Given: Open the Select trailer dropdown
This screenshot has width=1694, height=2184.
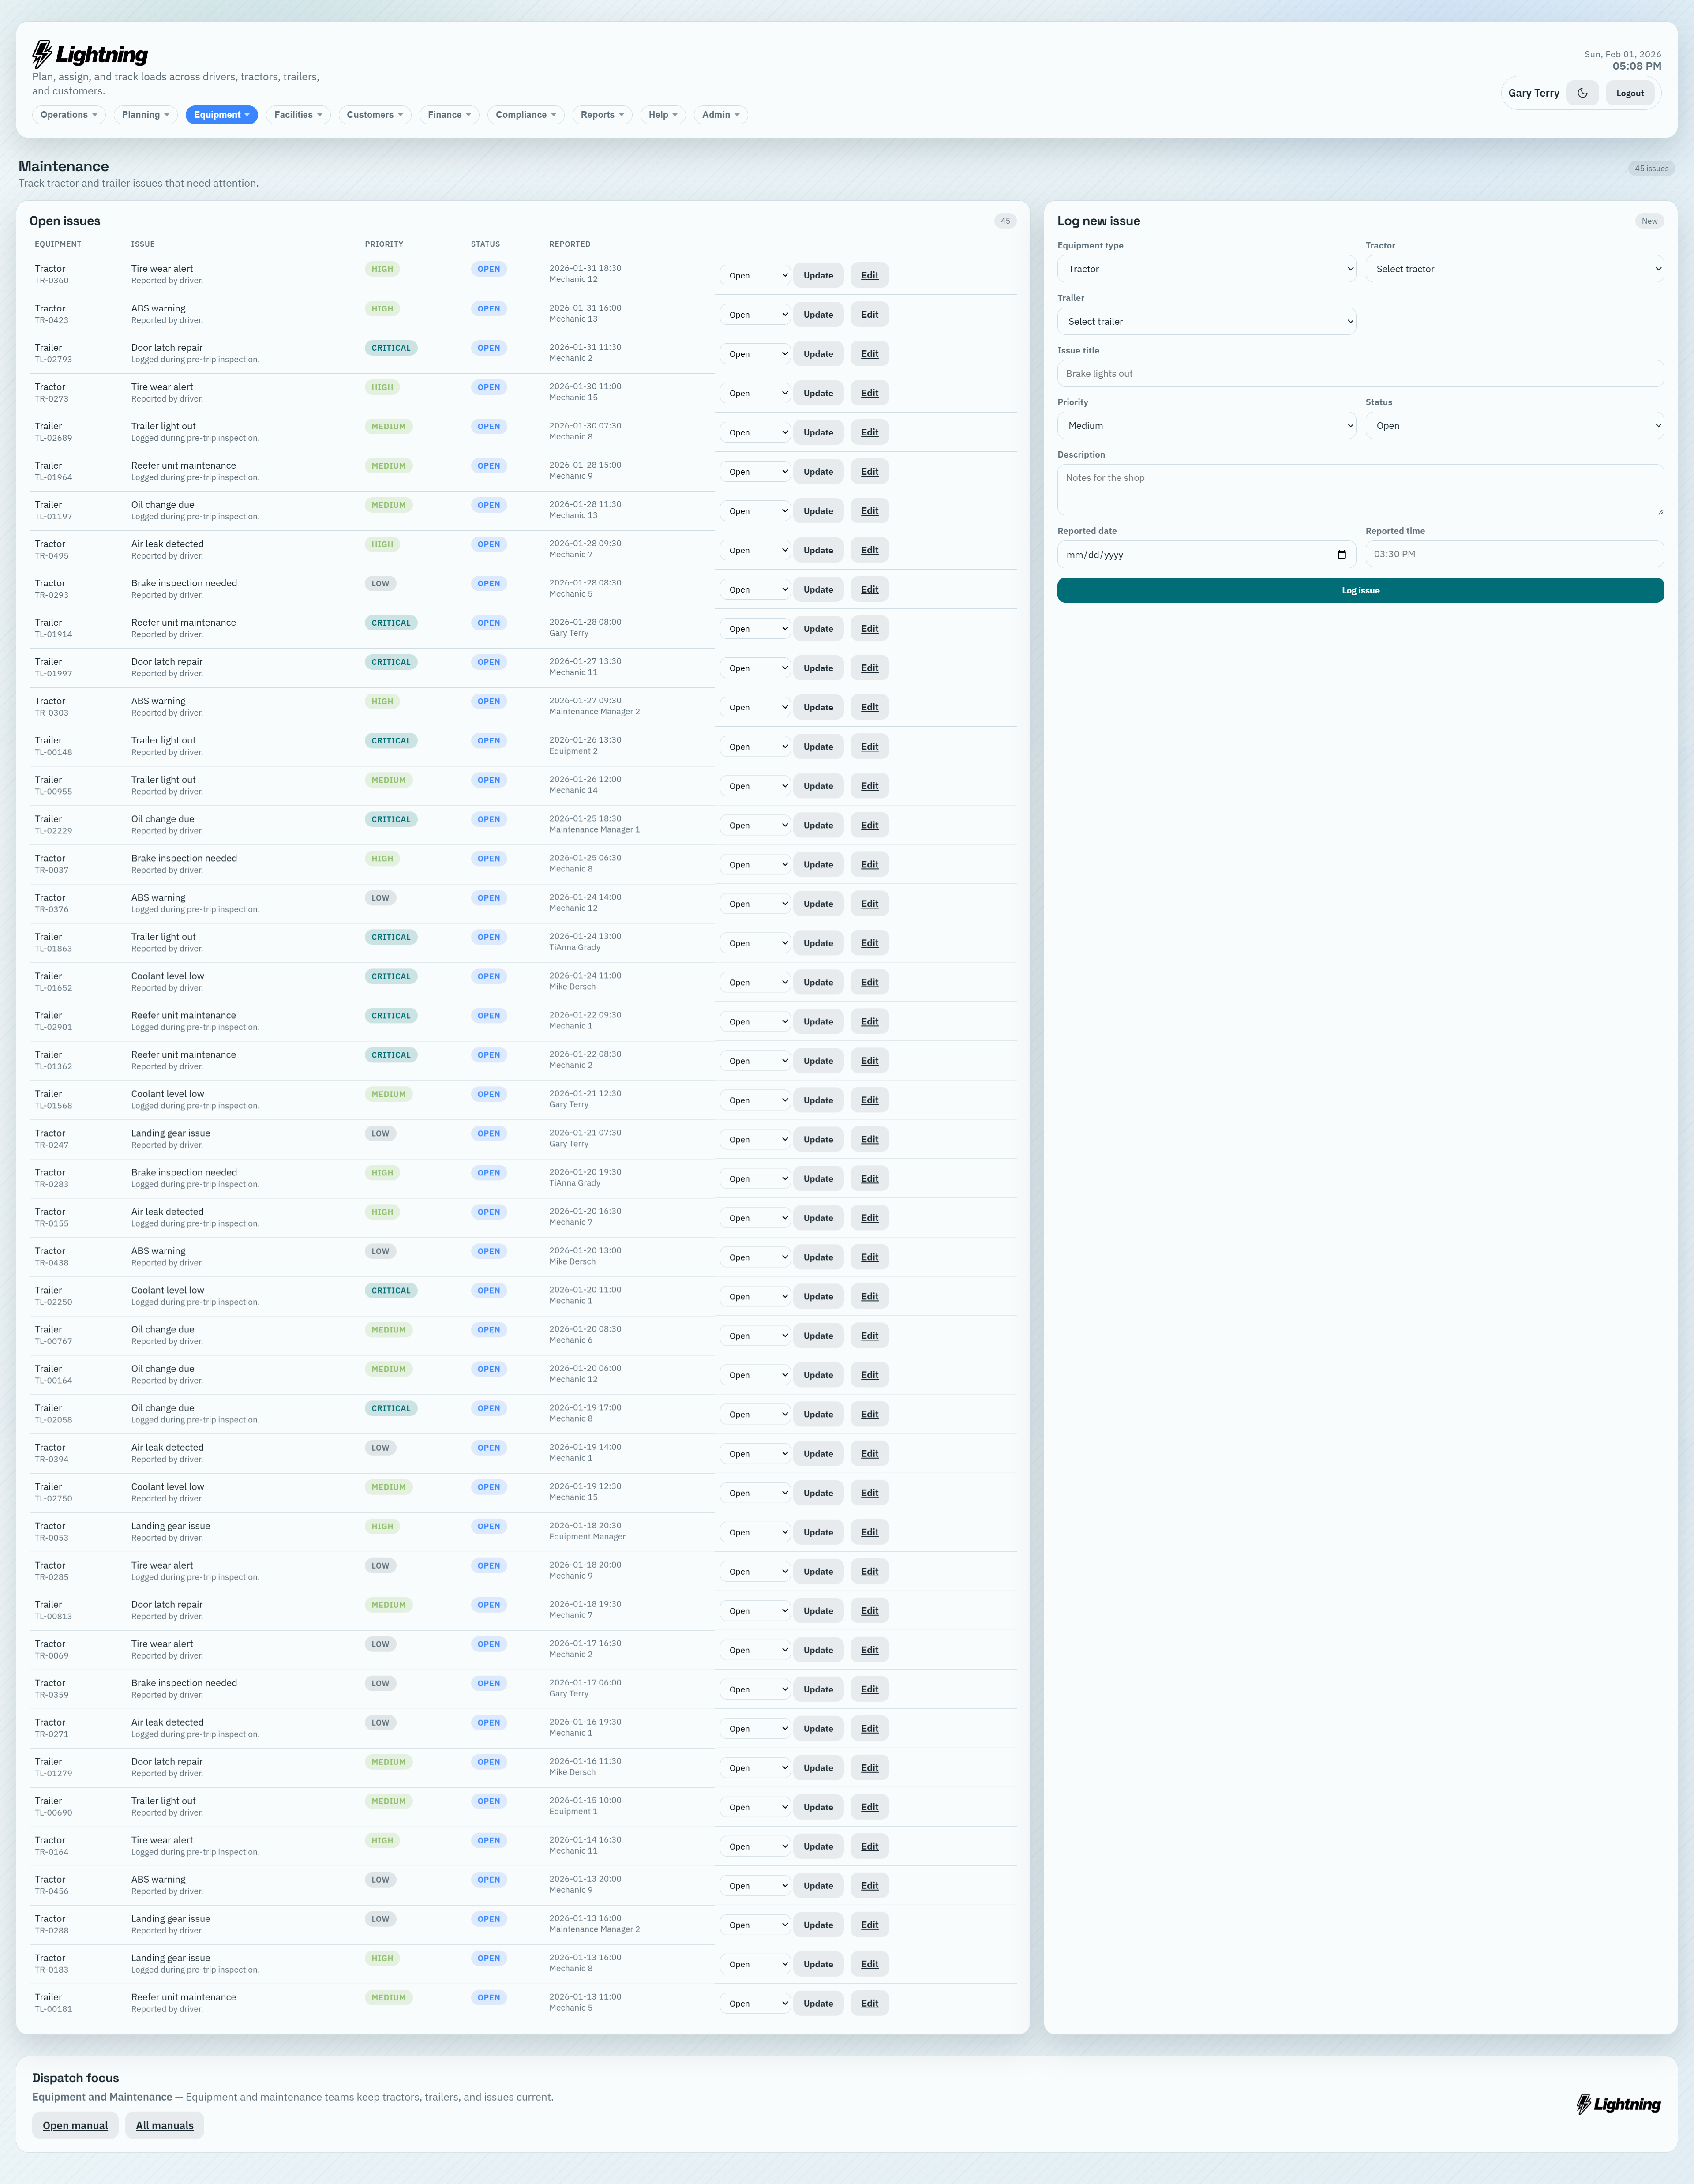Looking at the screenshot, I should point(1206,322).
